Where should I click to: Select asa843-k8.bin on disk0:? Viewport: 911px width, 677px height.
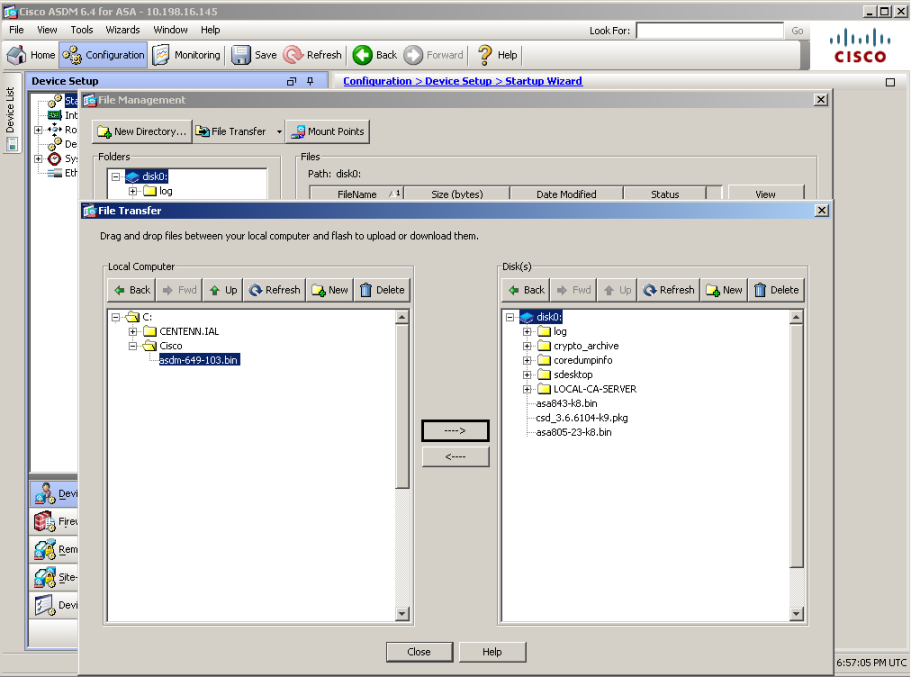click(566, 403)
